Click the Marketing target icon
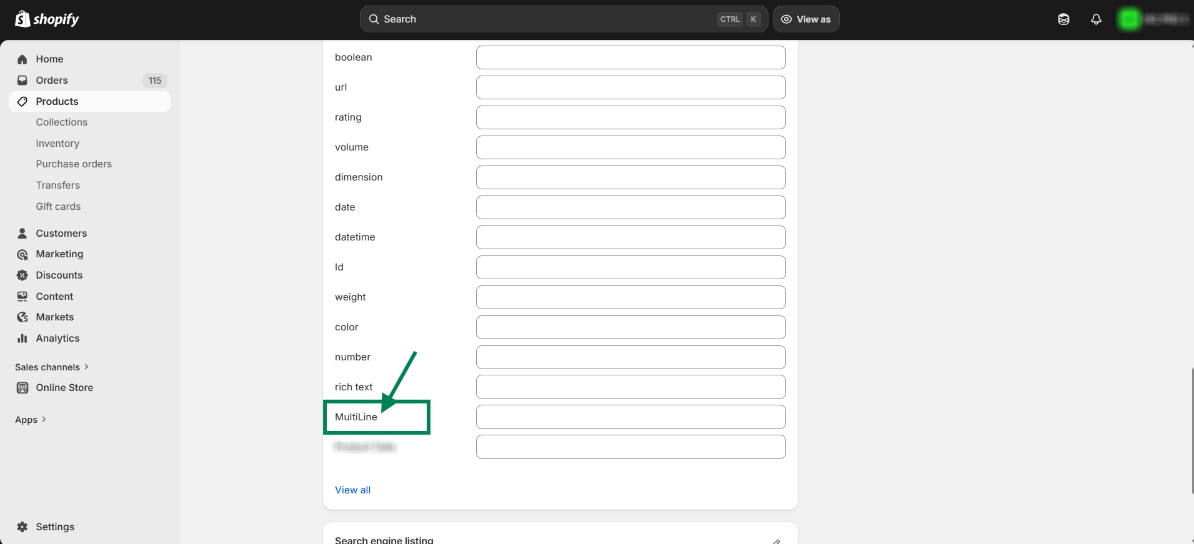The height and width of the screenshot is (544, 1194). tap(22, 254)
